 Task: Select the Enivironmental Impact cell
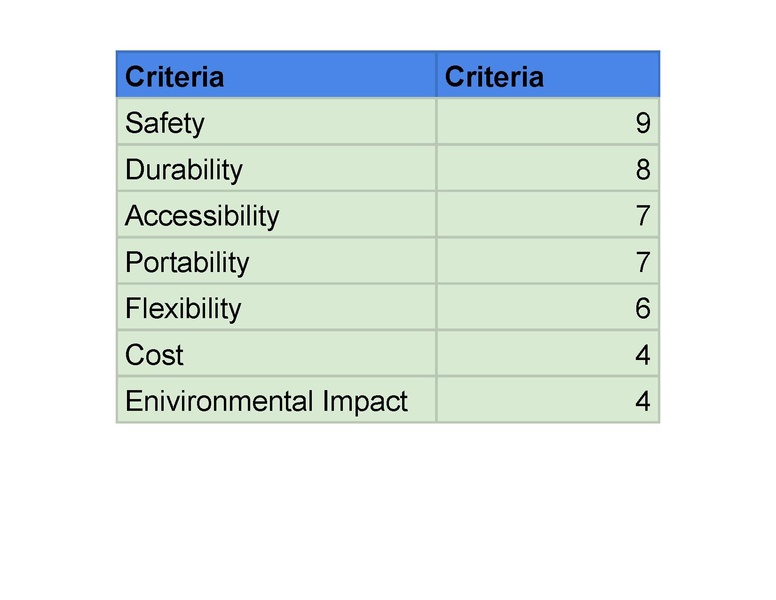pyautogui.click(x=276, y=400)
